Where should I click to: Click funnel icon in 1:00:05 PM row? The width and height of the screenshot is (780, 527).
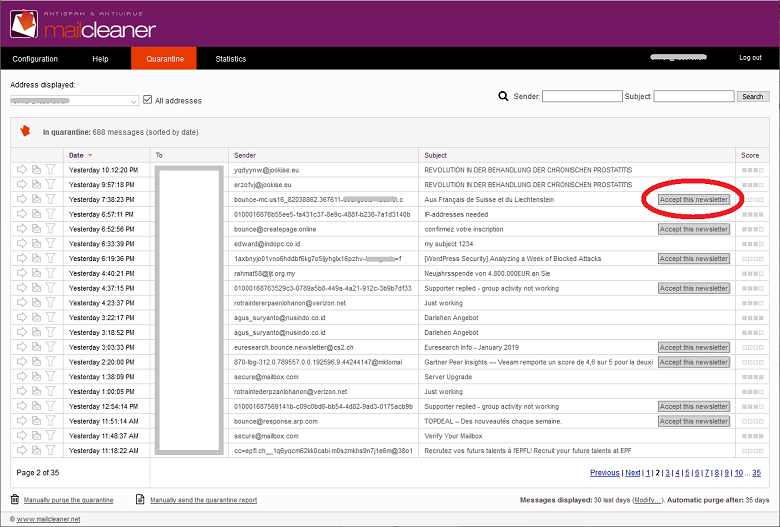(50, 391)
